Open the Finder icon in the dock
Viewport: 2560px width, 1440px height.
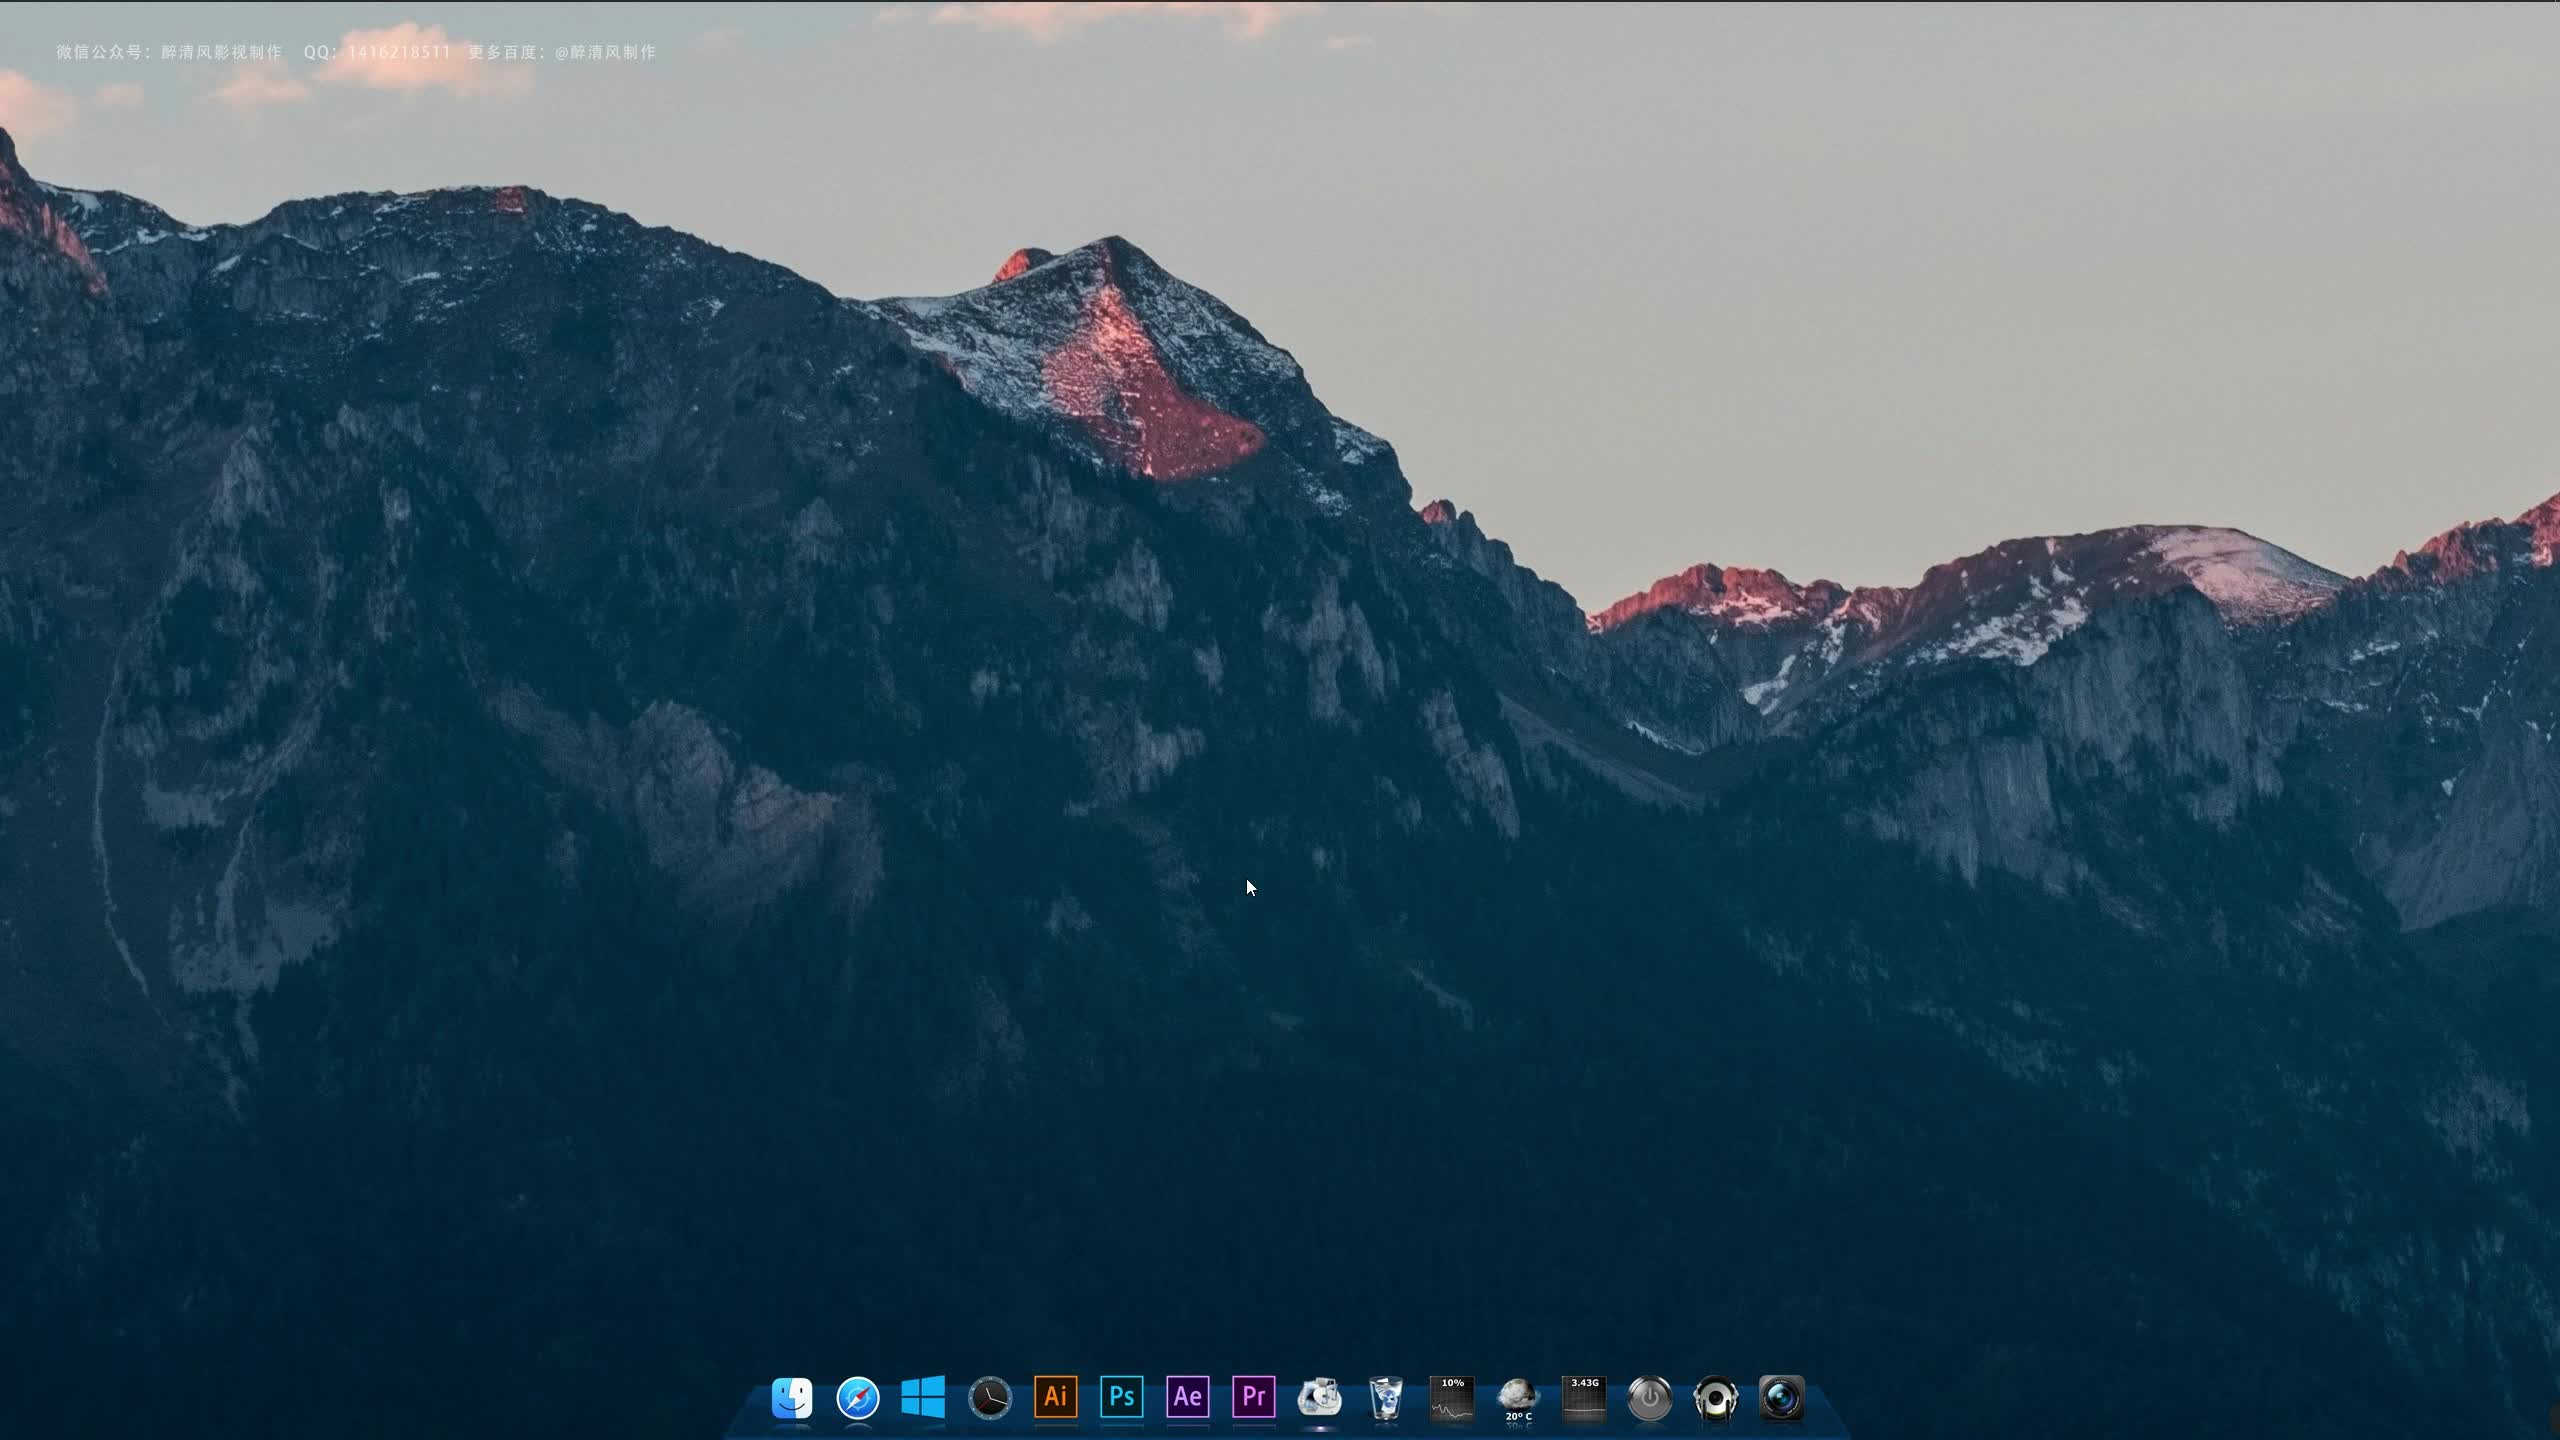(792, 1397)
